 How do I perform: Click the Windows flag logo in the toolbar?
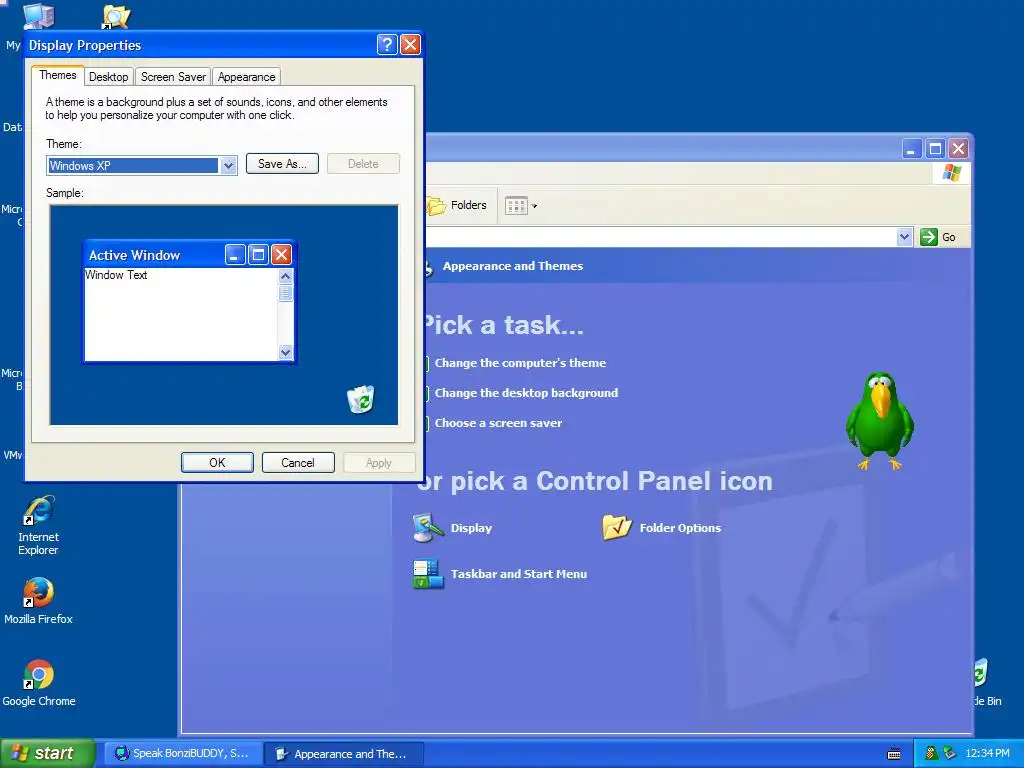[x=952, y=173]
